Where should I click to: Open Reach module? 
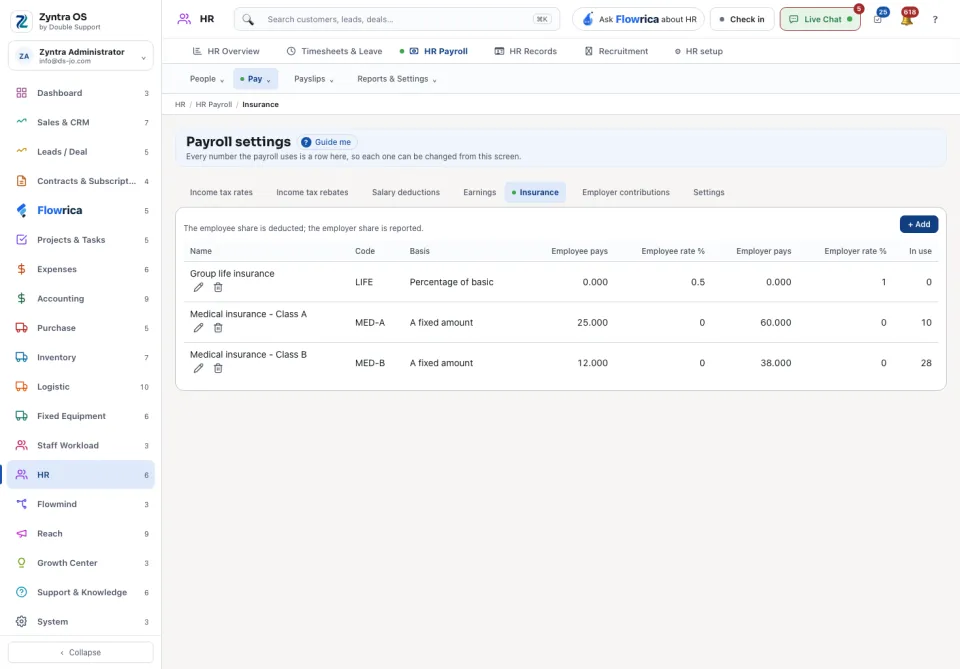[81, 534]
